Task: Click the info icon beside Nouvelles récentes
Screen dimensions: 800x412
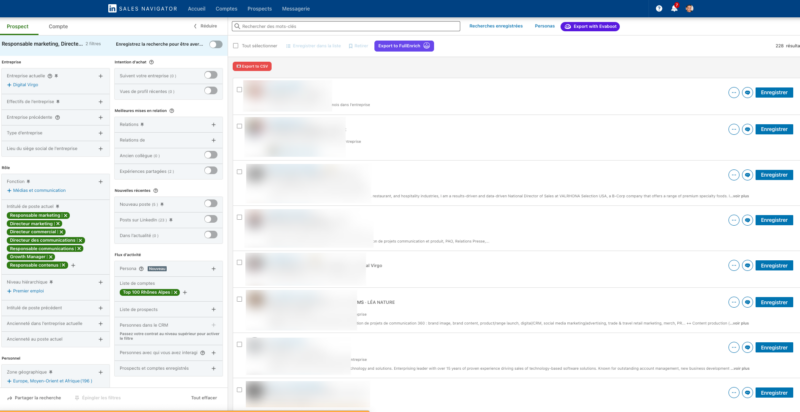Action: point(156,191)
